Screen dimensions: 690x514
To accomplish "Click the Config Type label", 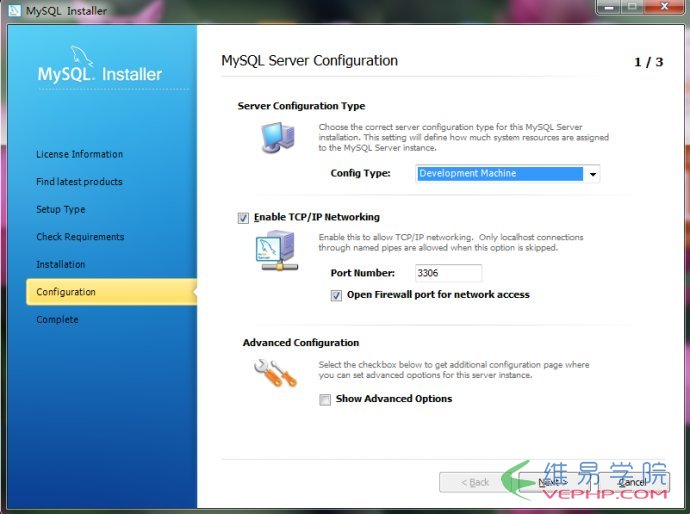I will click(x=360, y=173).
